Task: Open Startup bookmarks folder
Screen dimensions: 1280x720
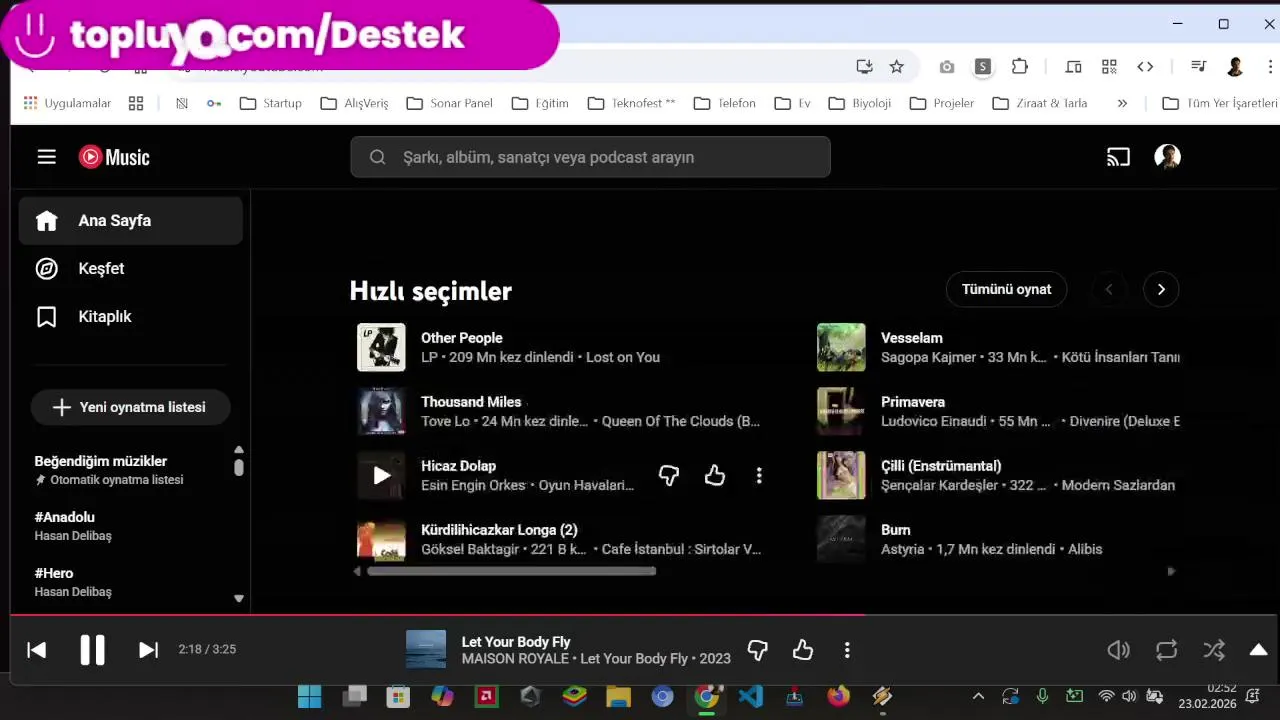Action: click(270, 103)
